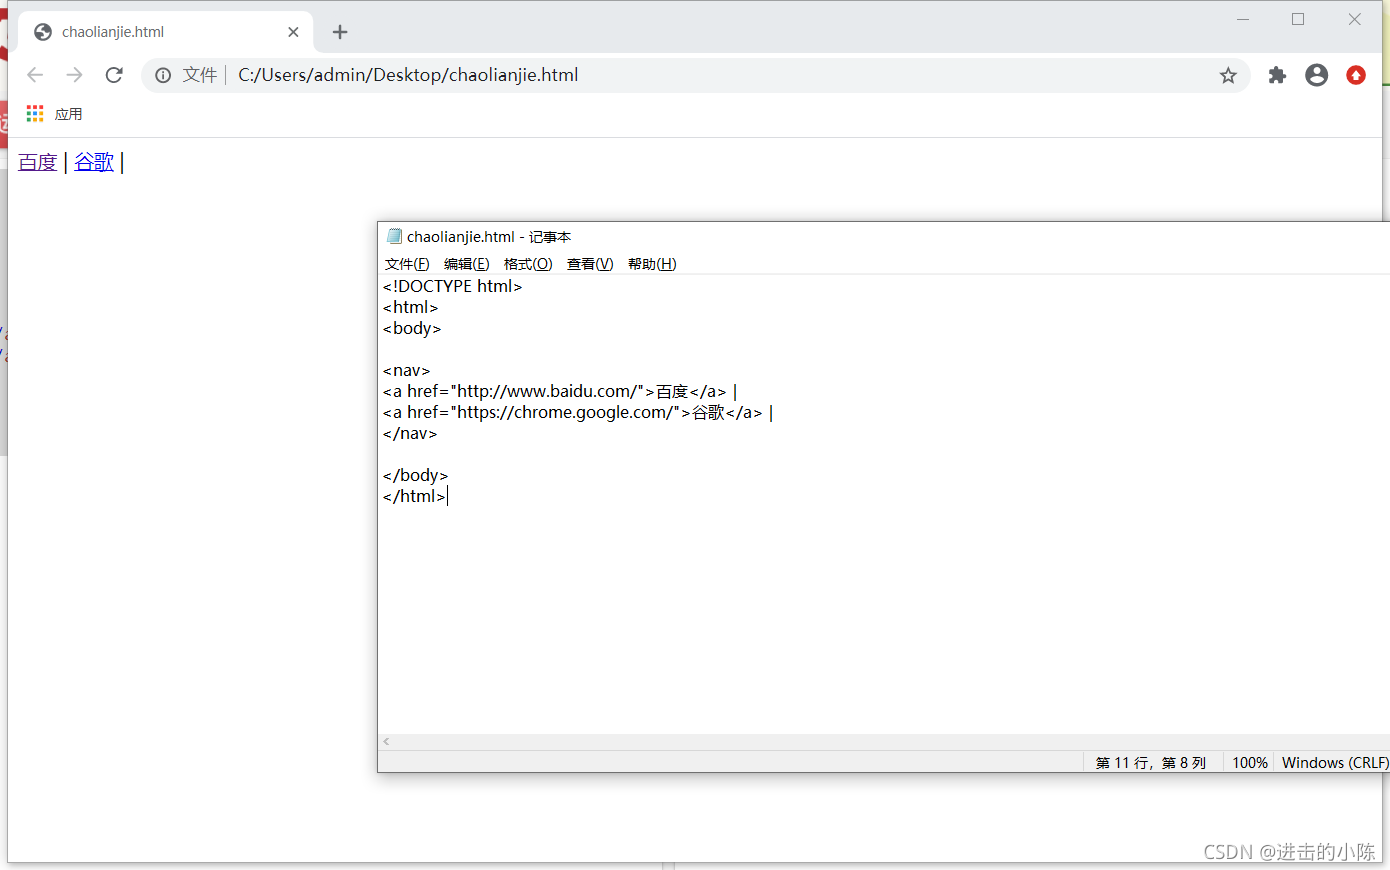Go back using Chrome's back arrow
The height and width of the screenshot is (870, 1390).
pyautogui.click(x=35, y=75)
